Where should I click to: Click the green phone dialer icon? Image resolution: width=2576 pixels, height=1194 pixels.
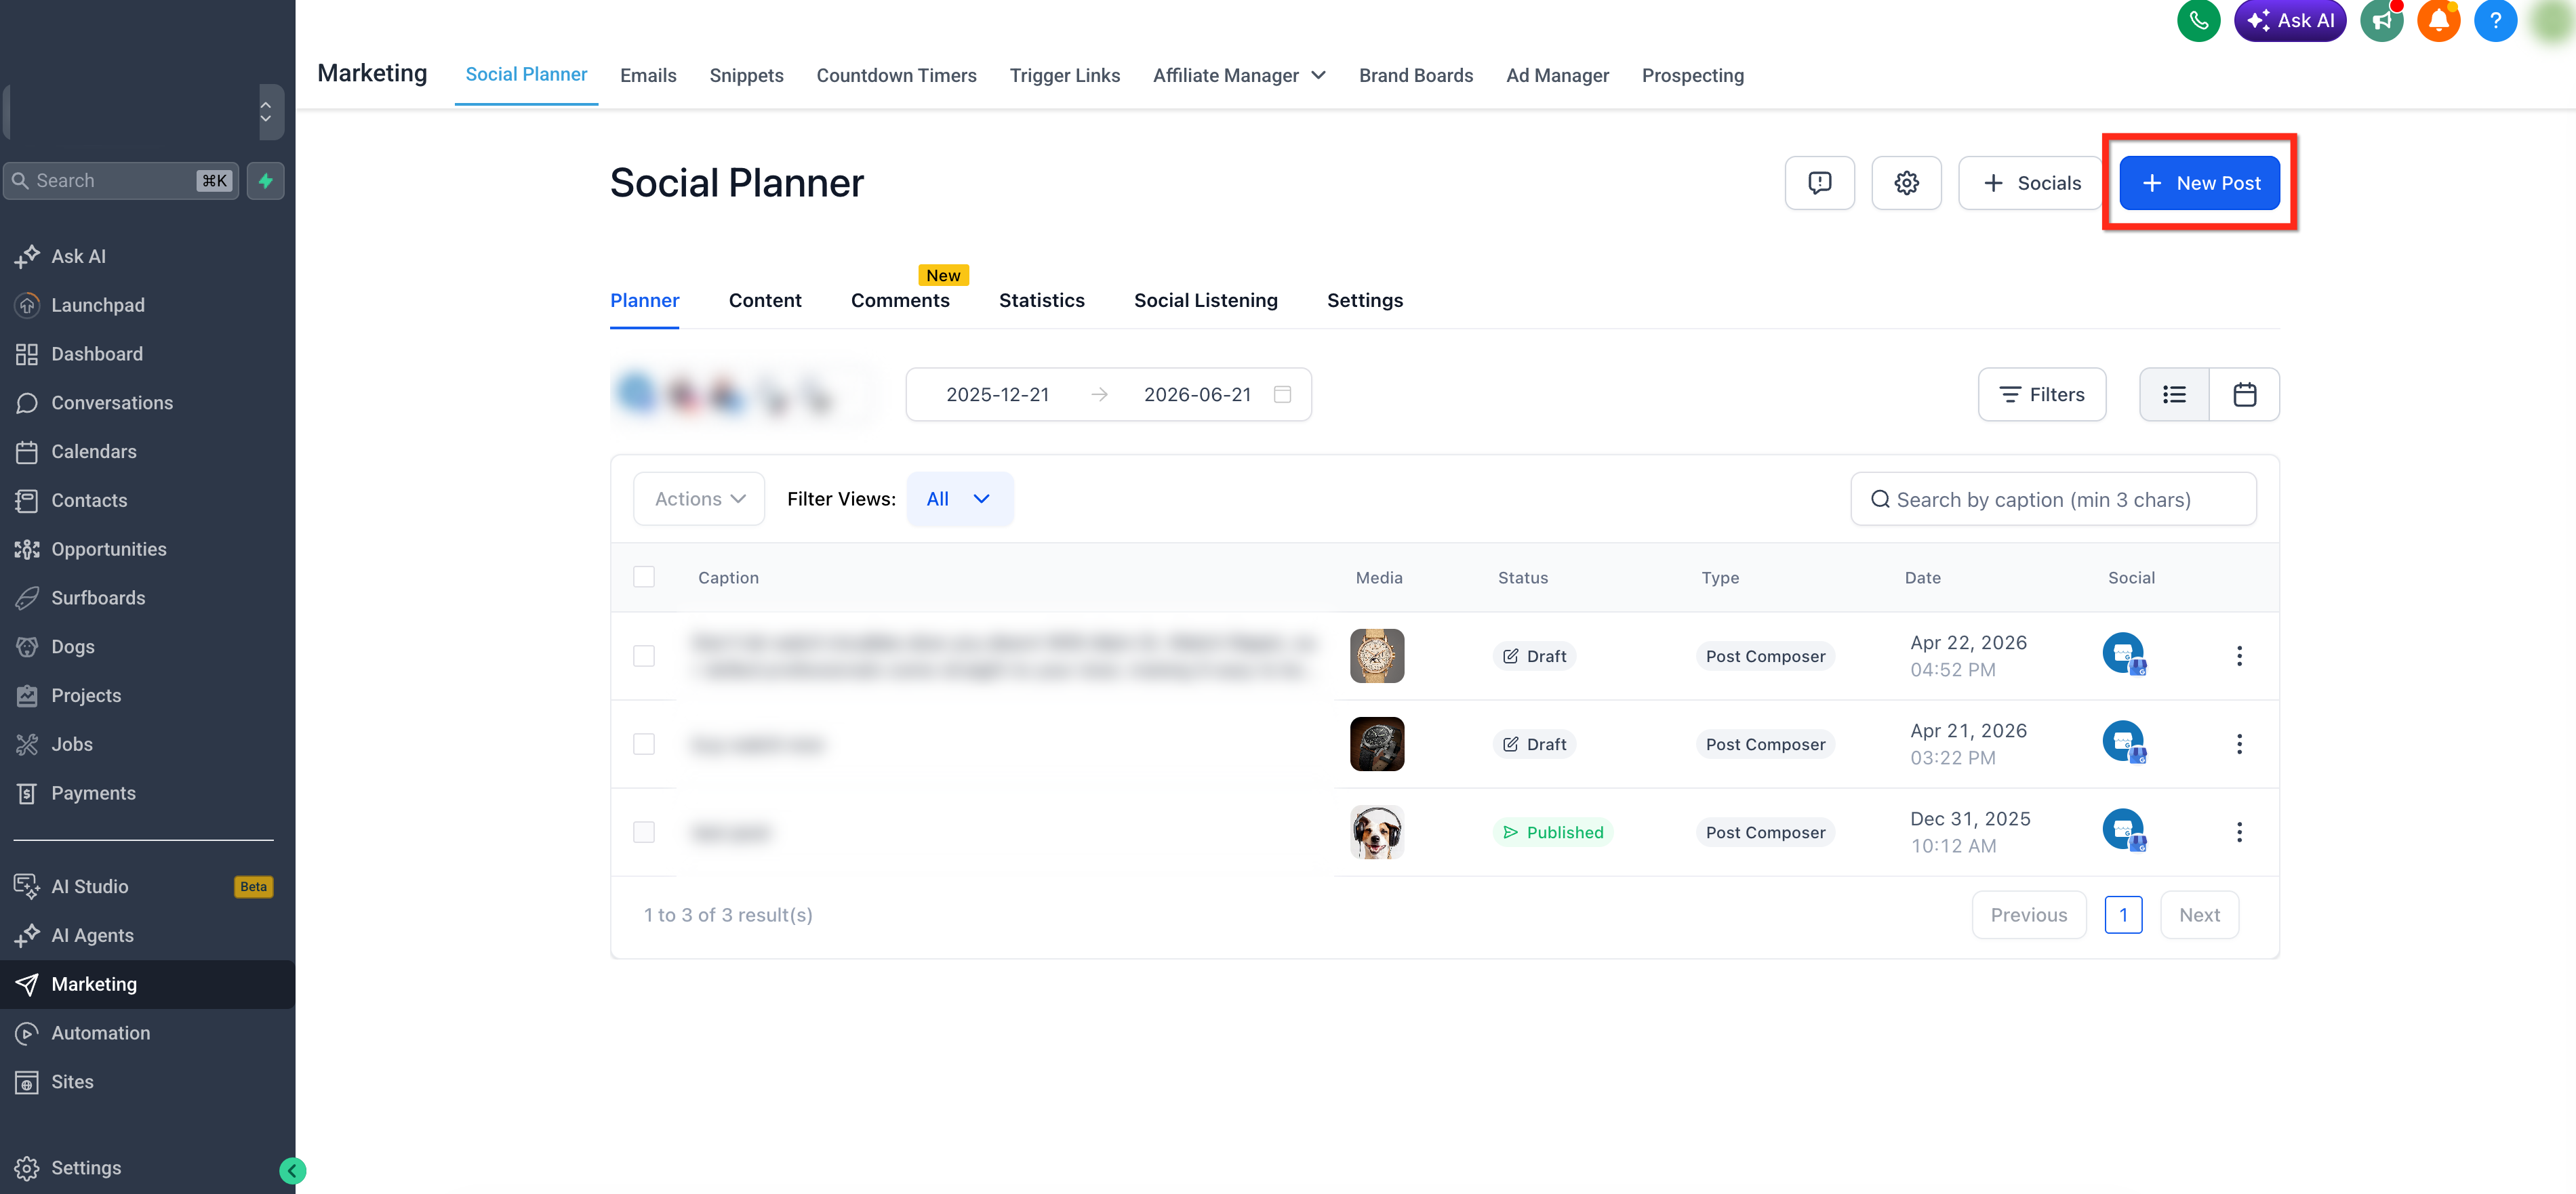[2198, 20]
